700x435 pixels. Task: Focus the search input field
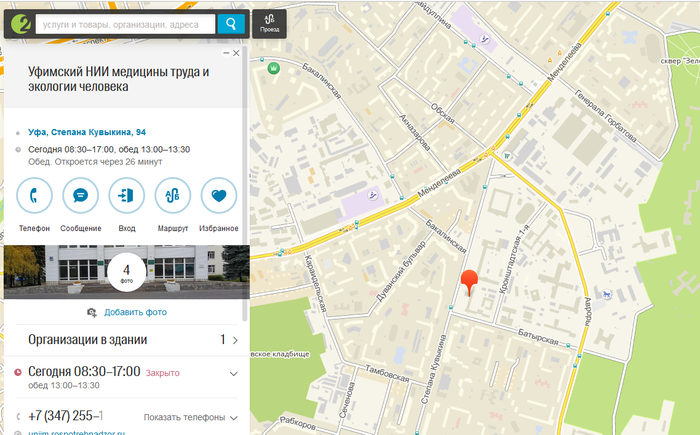coord(124,23)
